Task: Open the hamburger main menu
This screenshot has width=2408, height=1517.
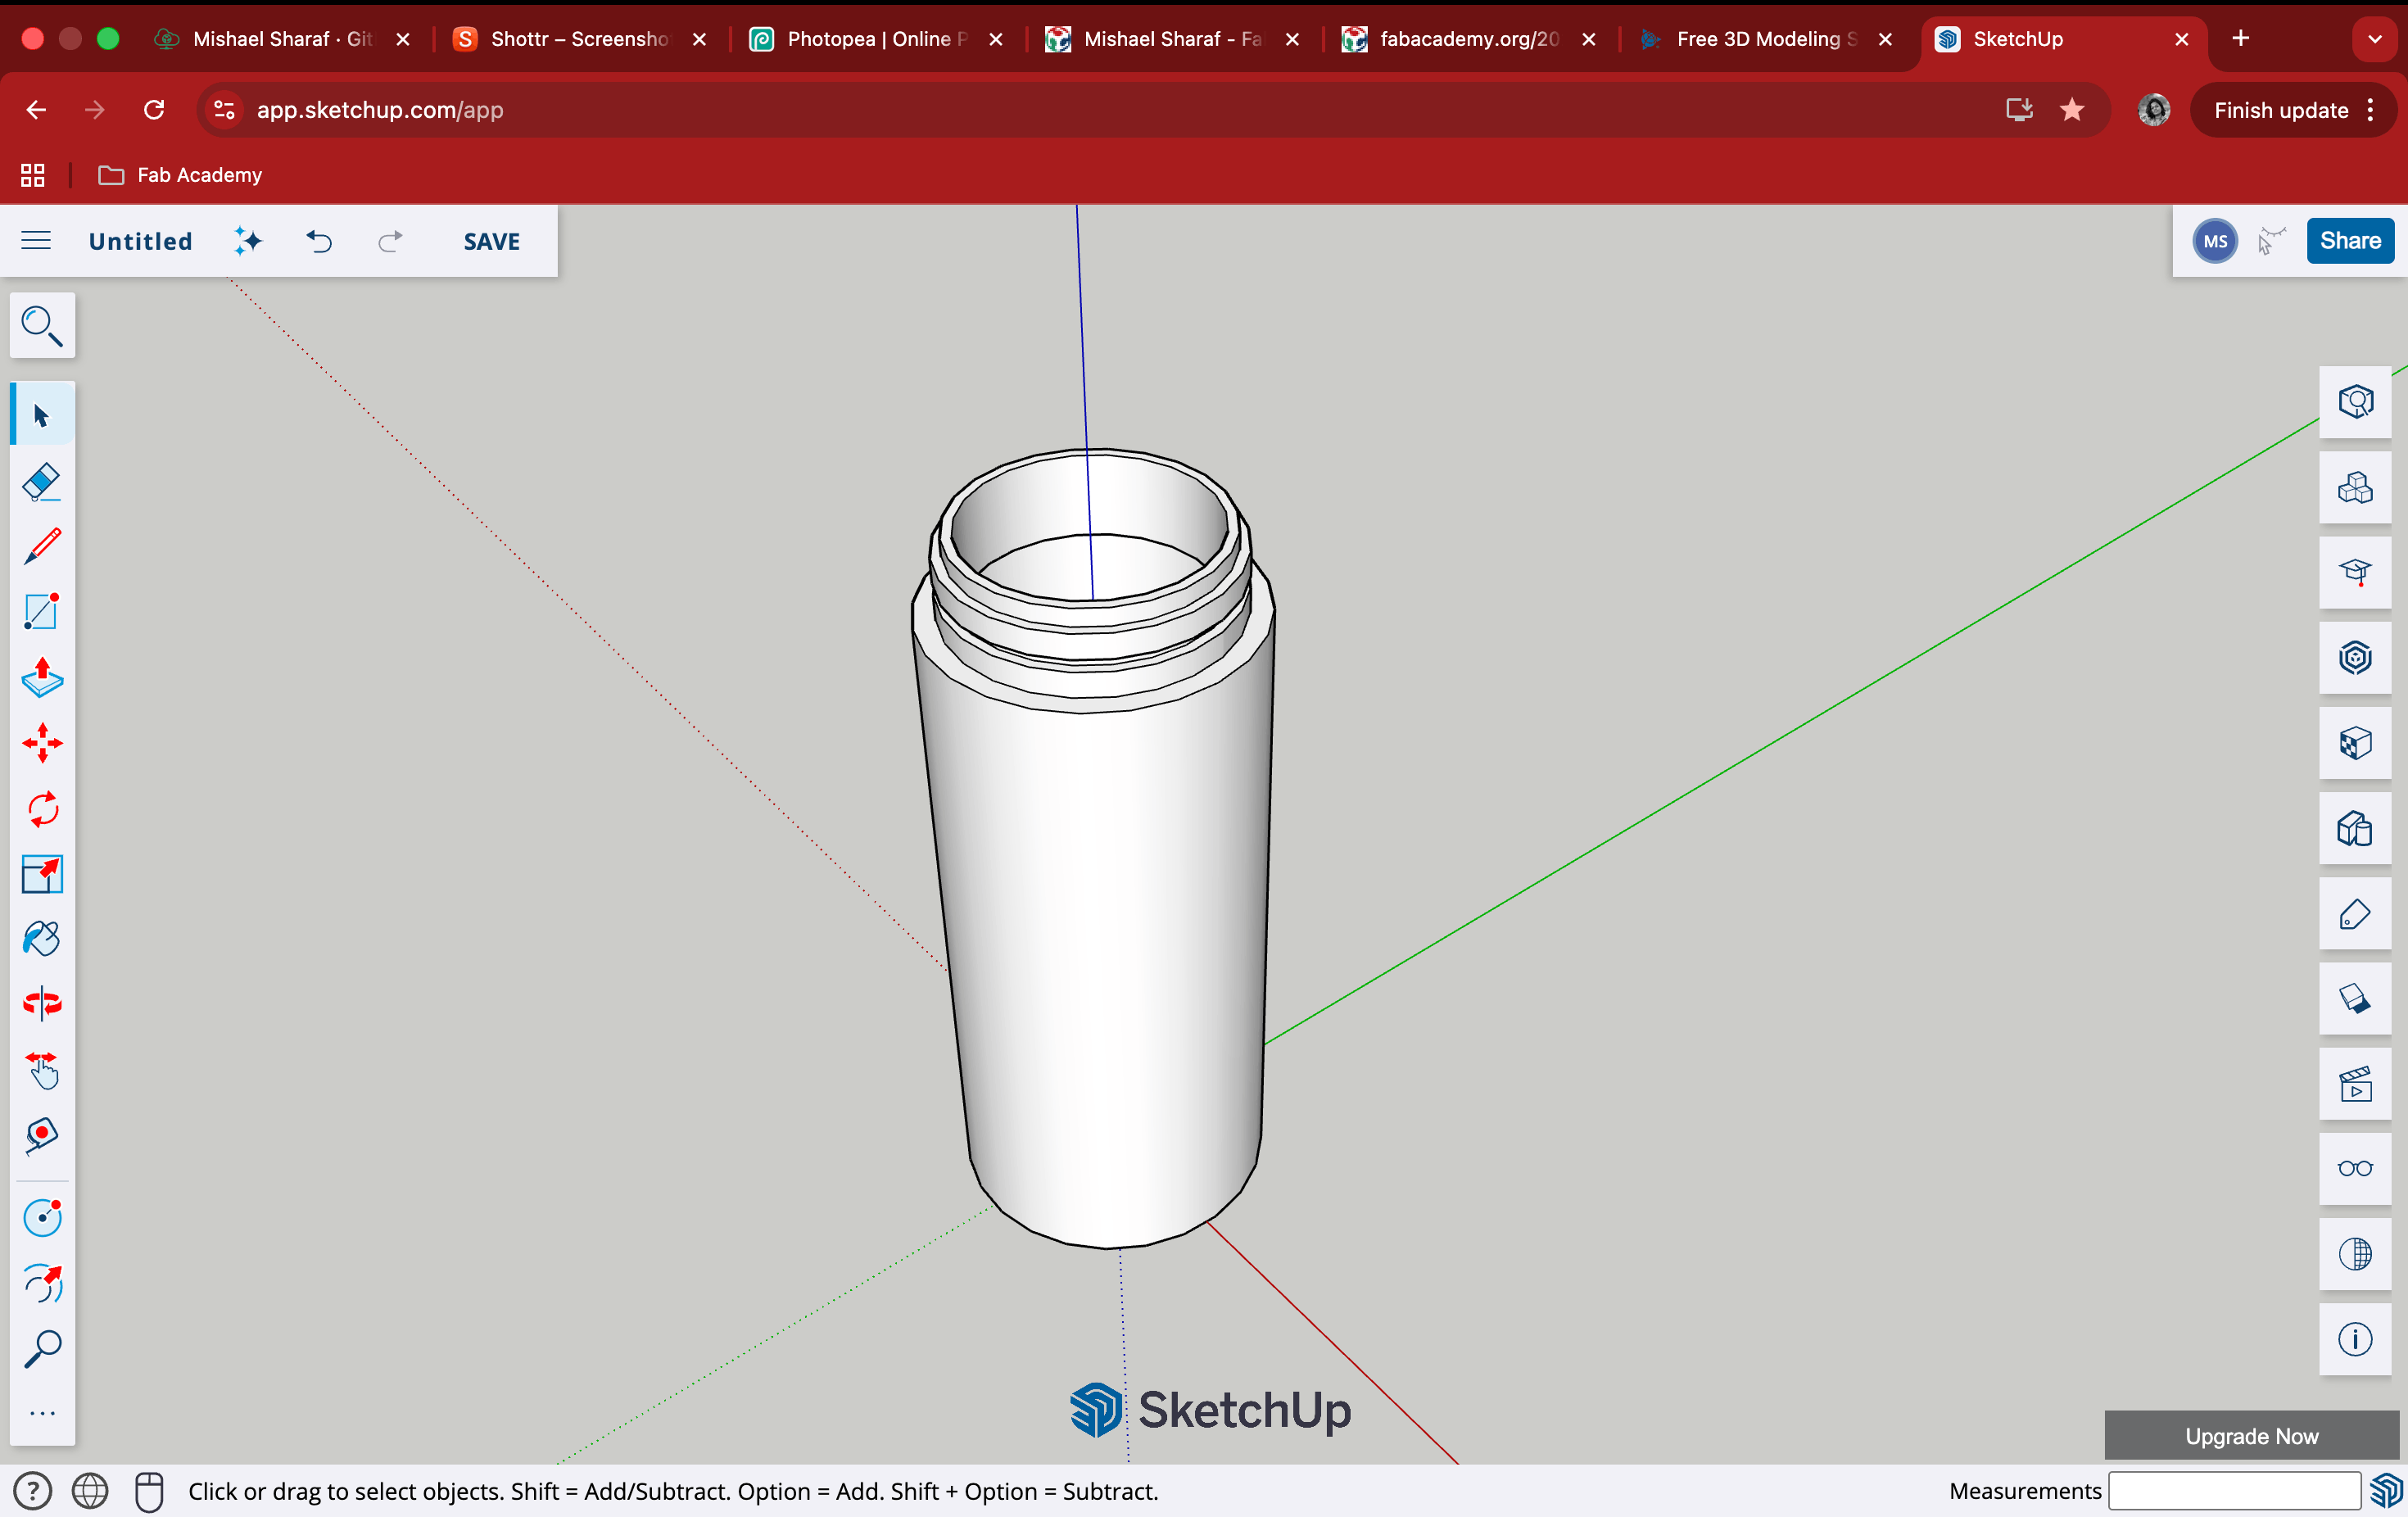Action: (36, 241)
